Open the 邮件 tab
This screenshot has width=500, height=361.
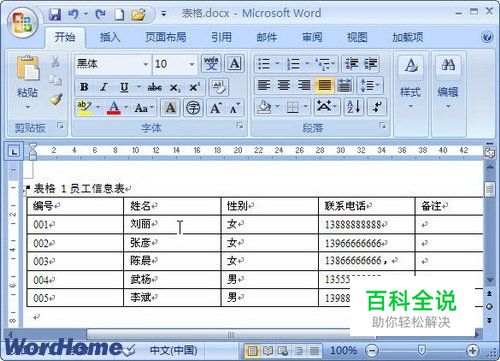(x=267, y=37)
